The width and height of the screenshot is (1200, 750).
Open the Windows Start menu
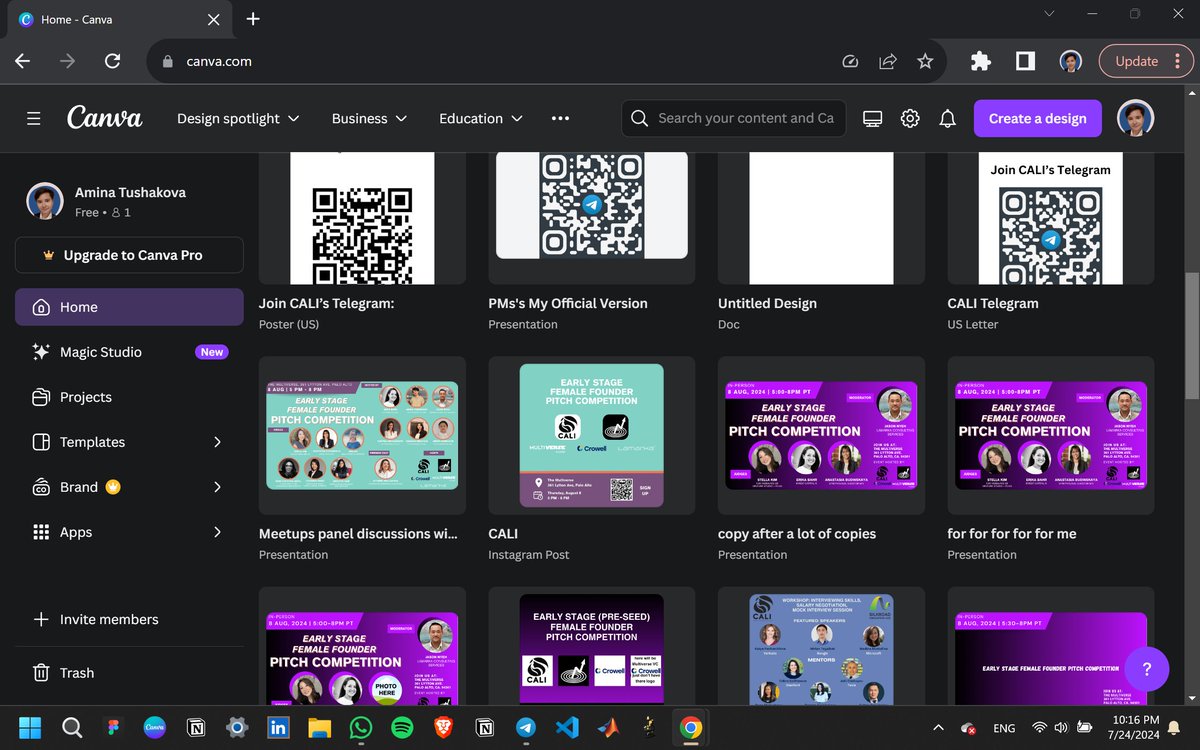[x=30, y=728]
